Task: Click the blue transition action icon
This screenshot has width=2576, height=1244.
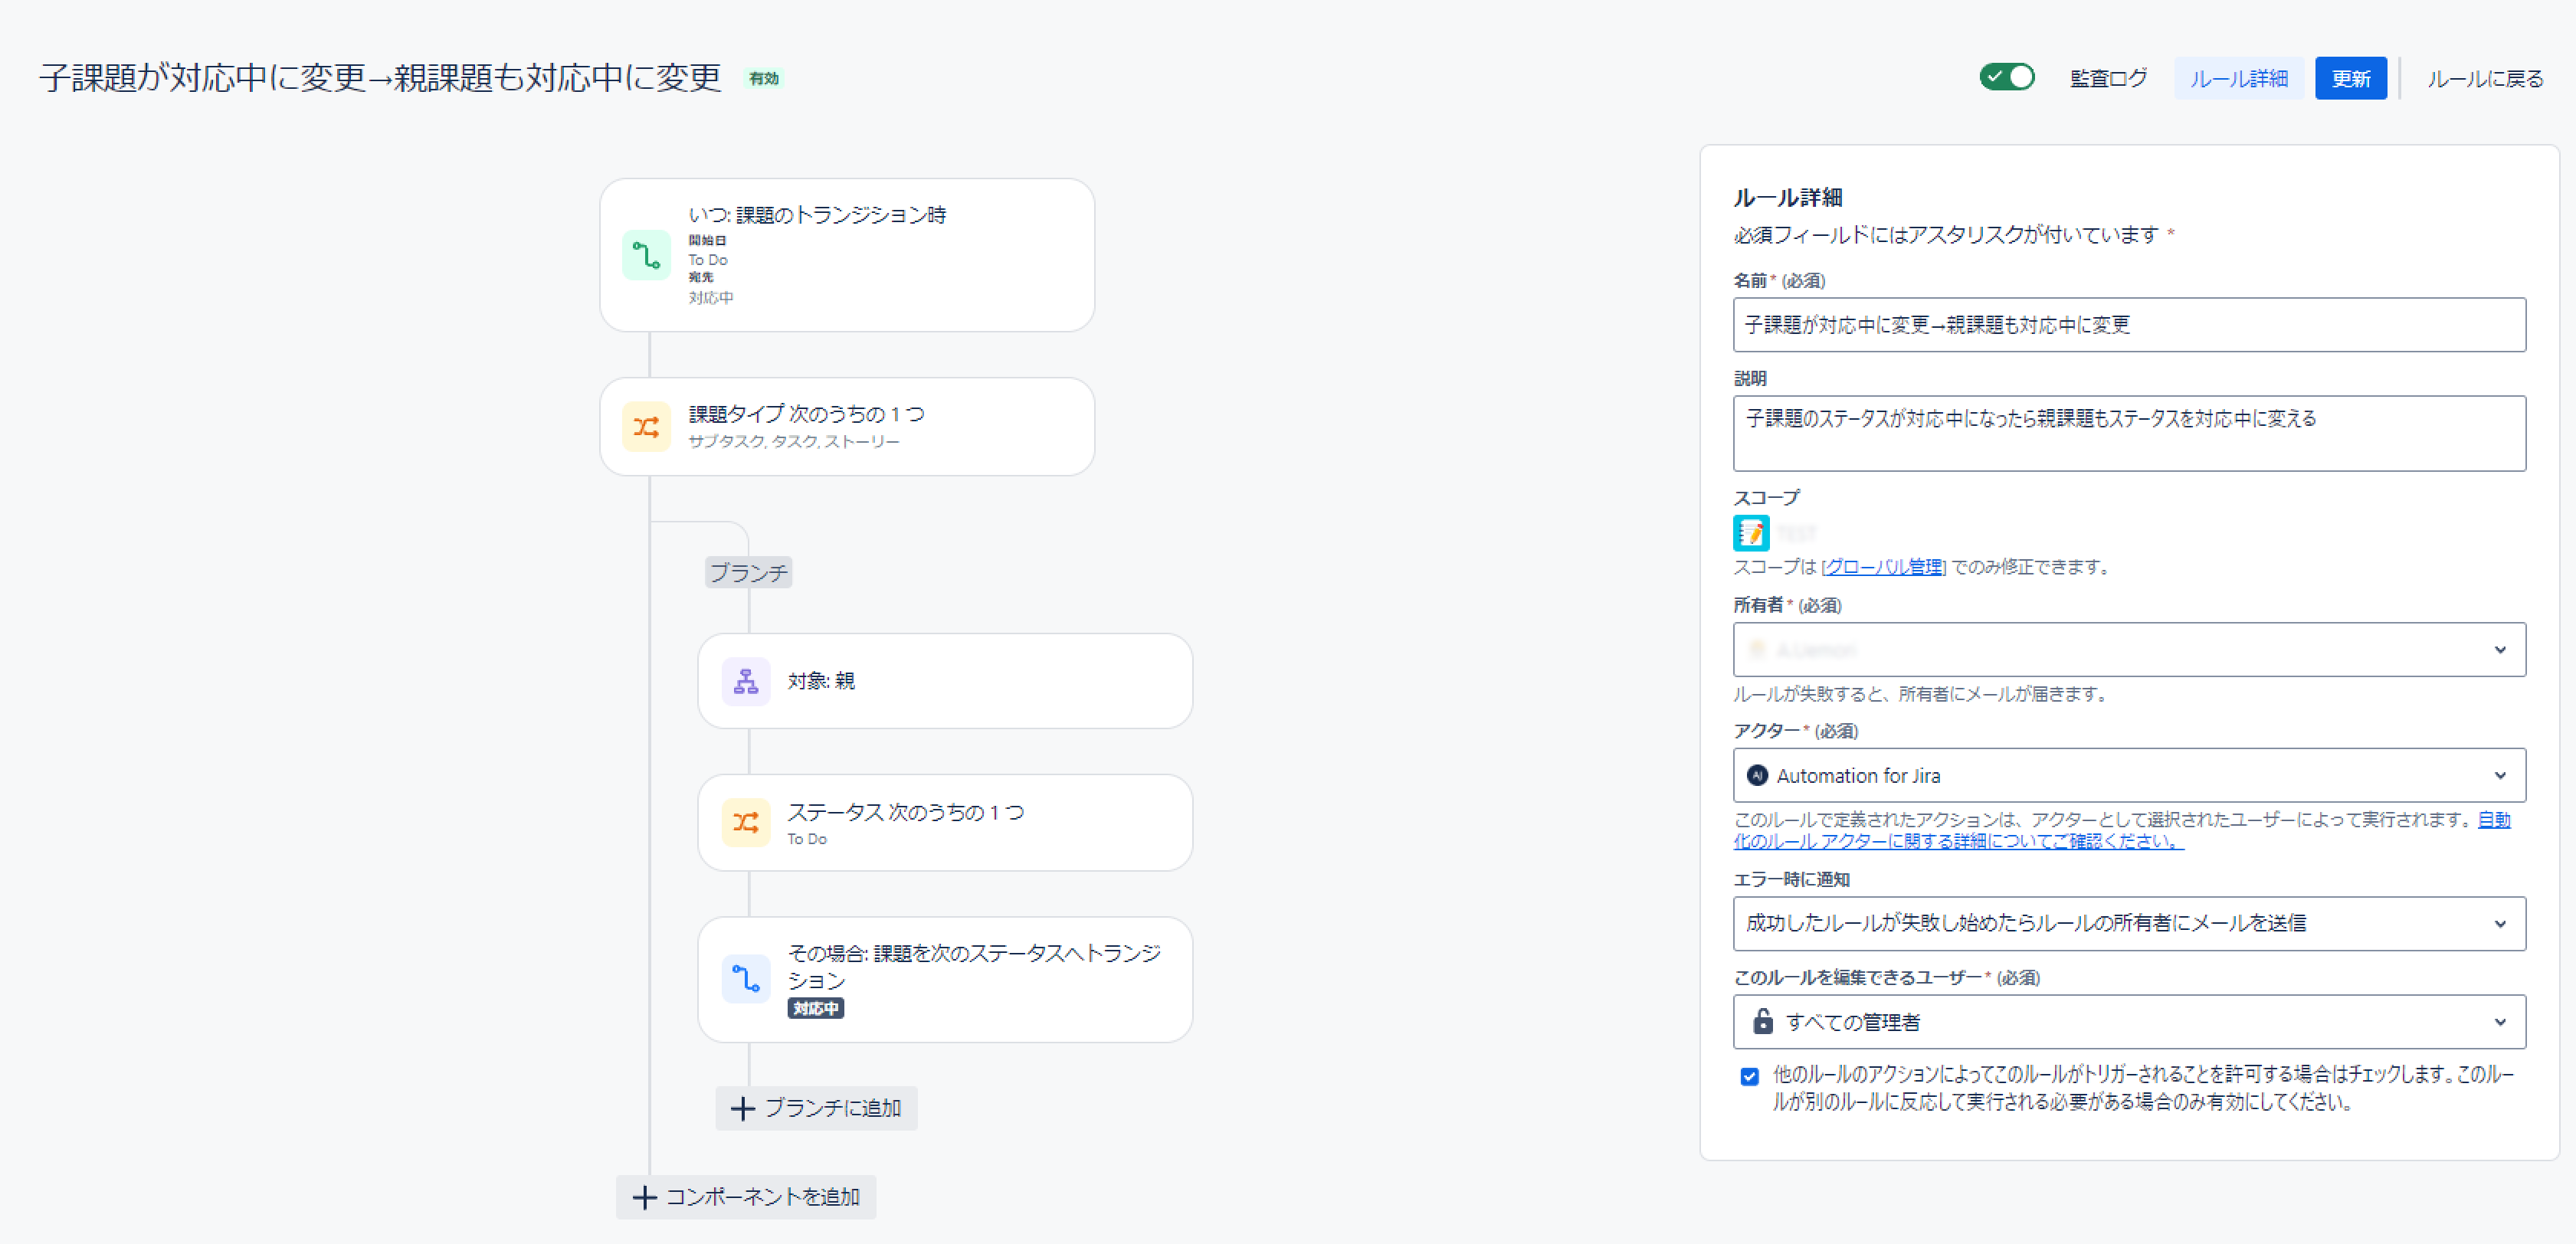Action: (745, 979)
